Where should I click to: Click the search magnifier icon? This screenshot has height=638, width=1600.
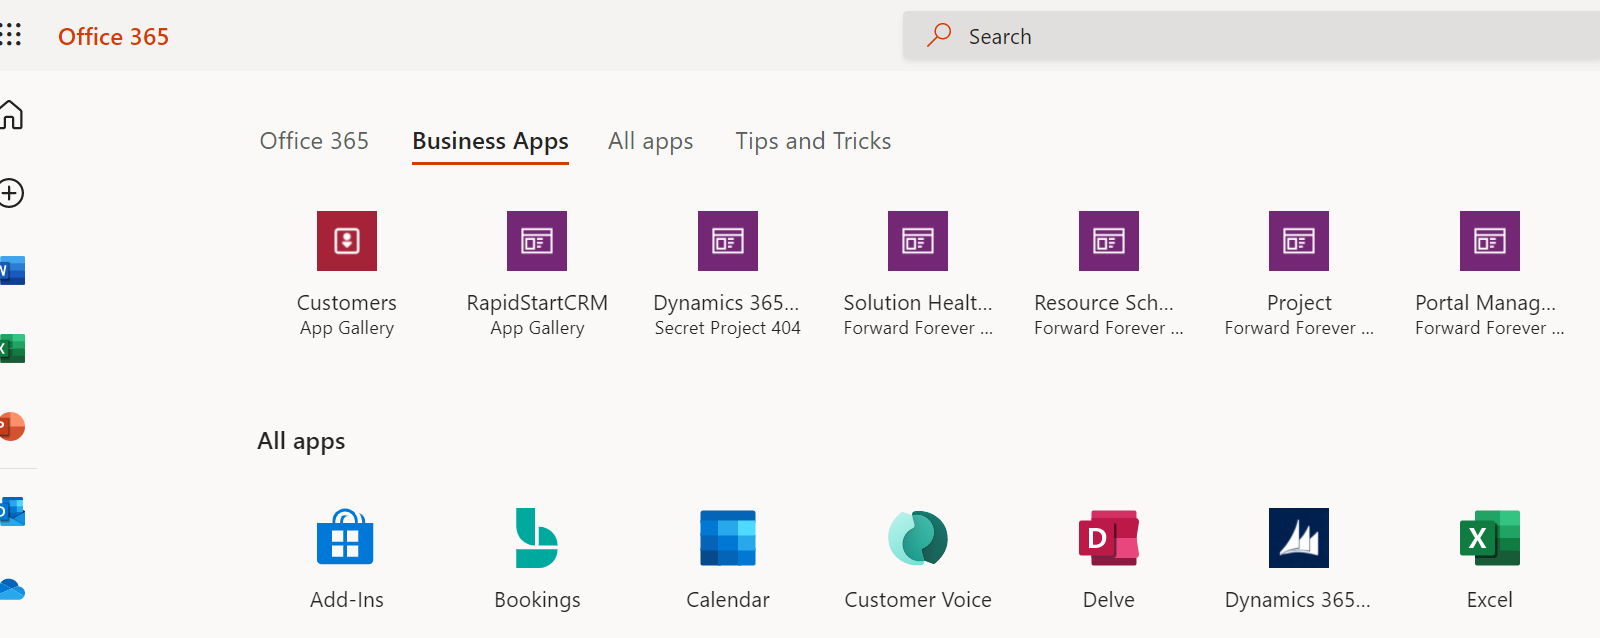(x=938, y=36)
